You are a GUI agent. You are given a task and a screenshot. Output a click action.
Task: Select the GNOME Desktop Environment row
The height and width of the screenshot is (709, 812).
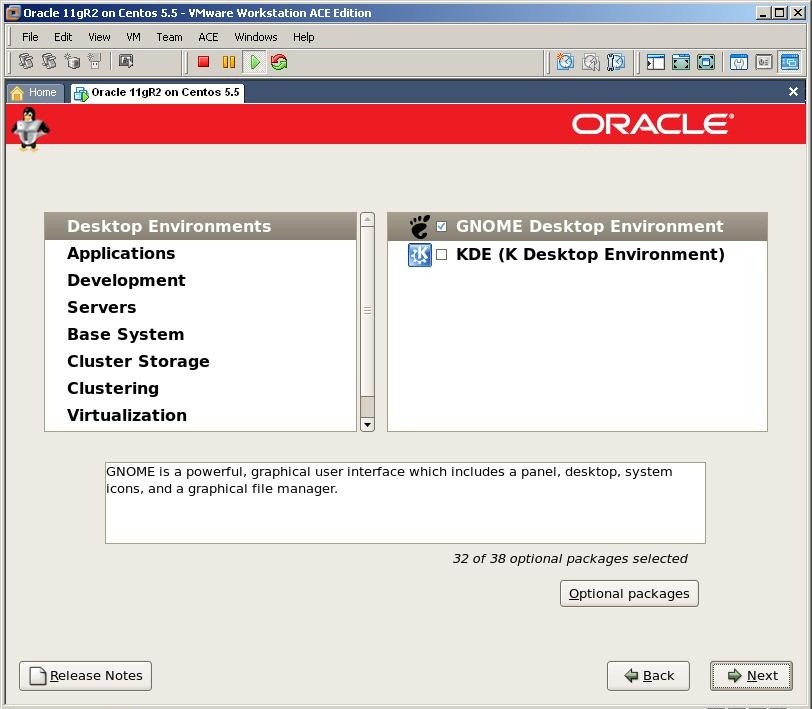click(577, 226)
